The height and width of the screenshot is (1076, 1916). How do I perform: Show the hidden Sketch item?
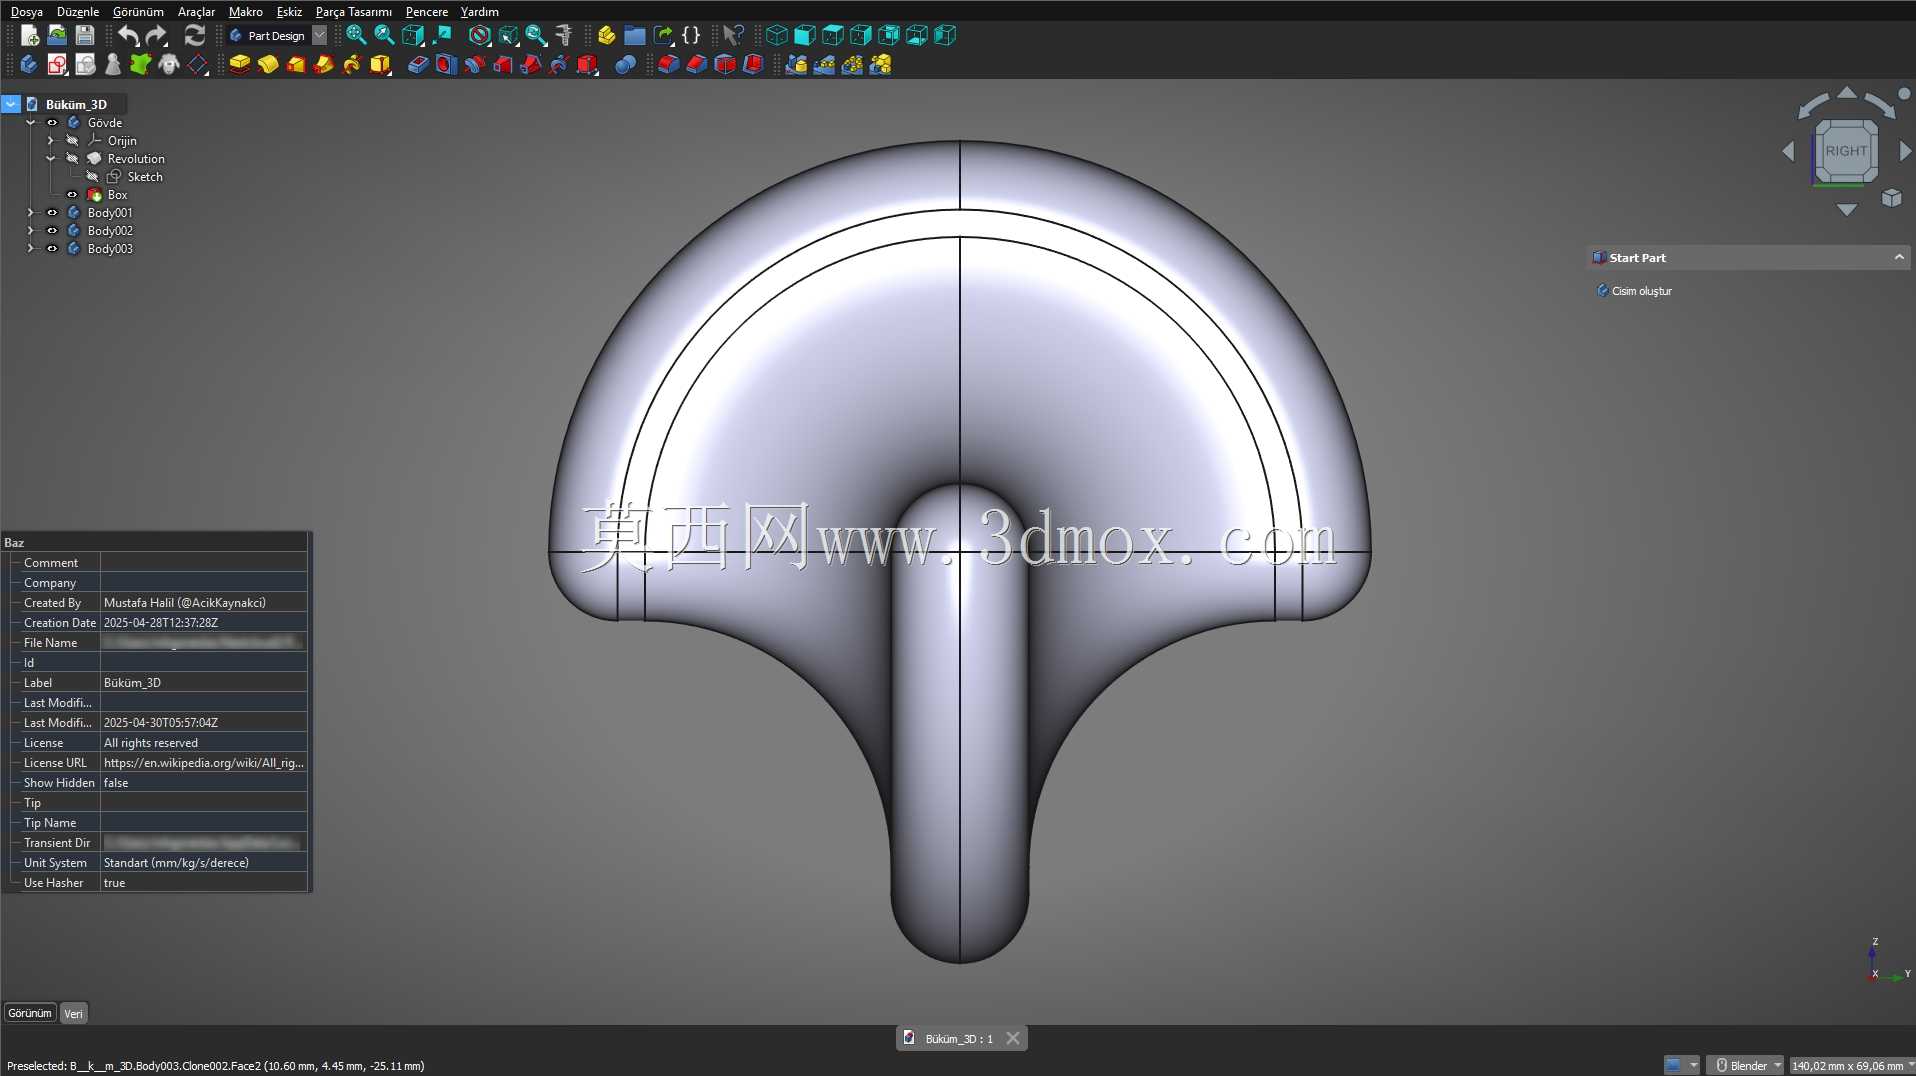[92, 177]
